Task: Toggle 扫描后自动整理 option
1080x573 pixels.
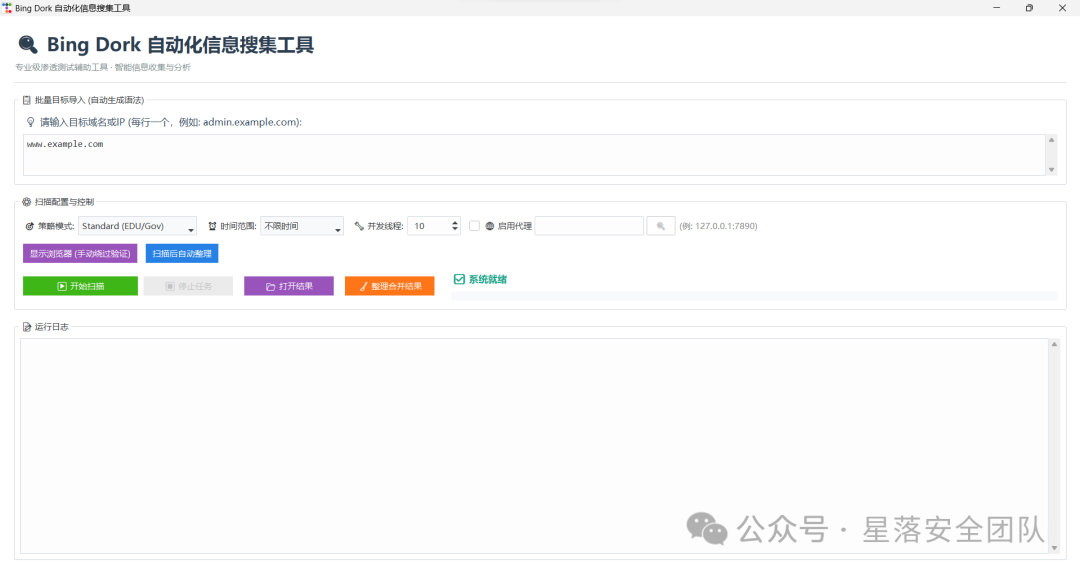Action: 182,253
